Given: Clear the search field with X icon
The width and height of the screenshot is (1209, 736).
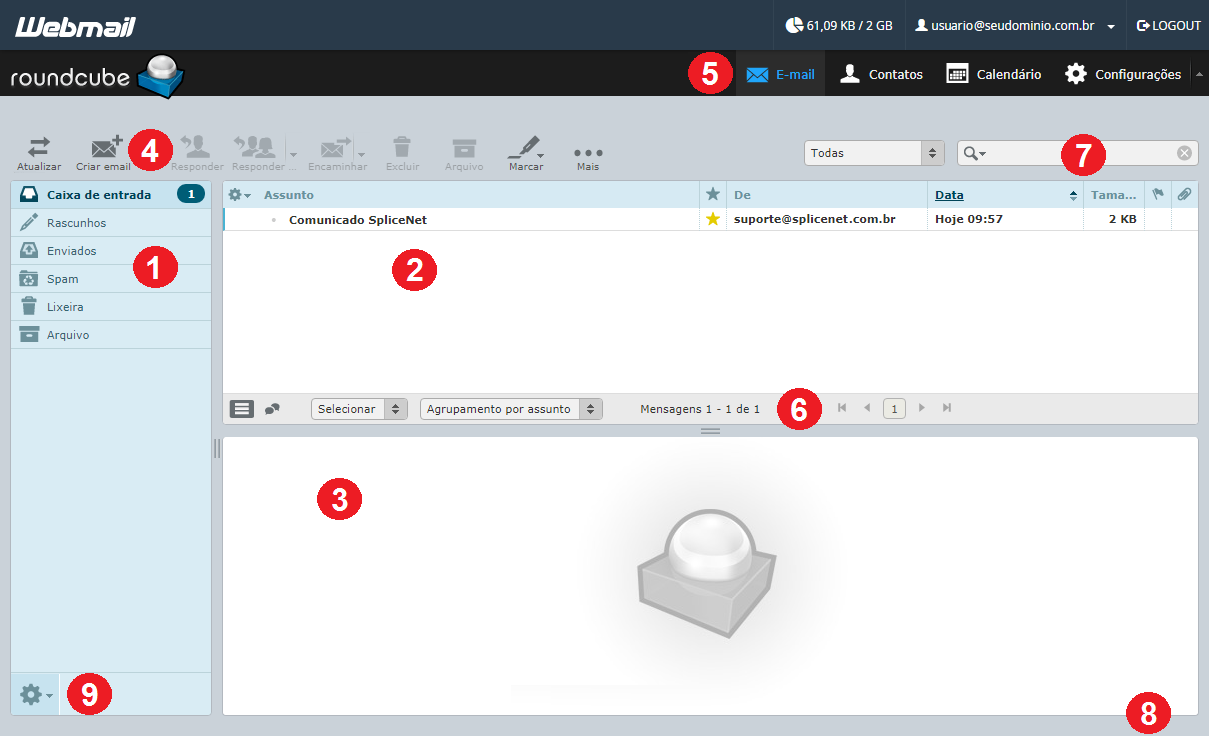Looking at the screenshot, I should [x=1184, y=153].
